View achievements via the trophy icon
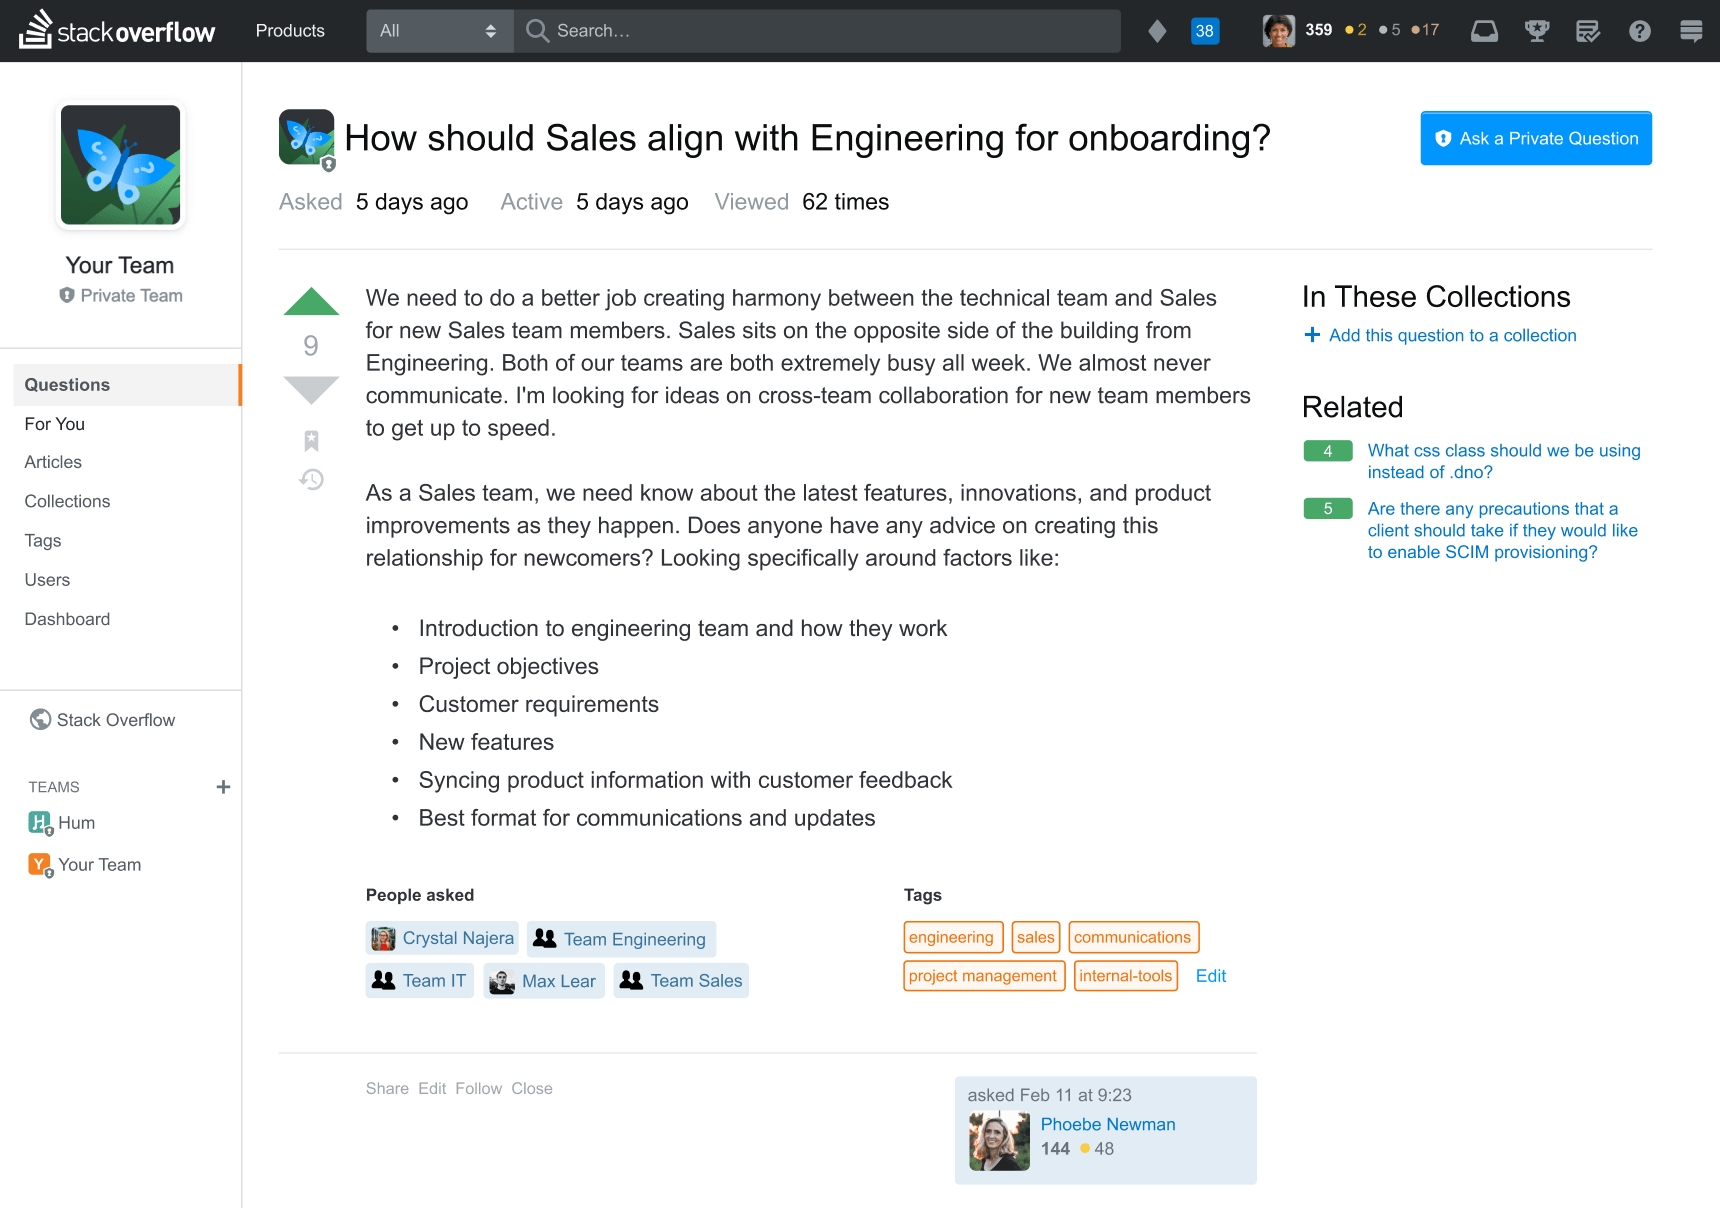This screenshot has height=1208, width=1720. [1537, 30]
